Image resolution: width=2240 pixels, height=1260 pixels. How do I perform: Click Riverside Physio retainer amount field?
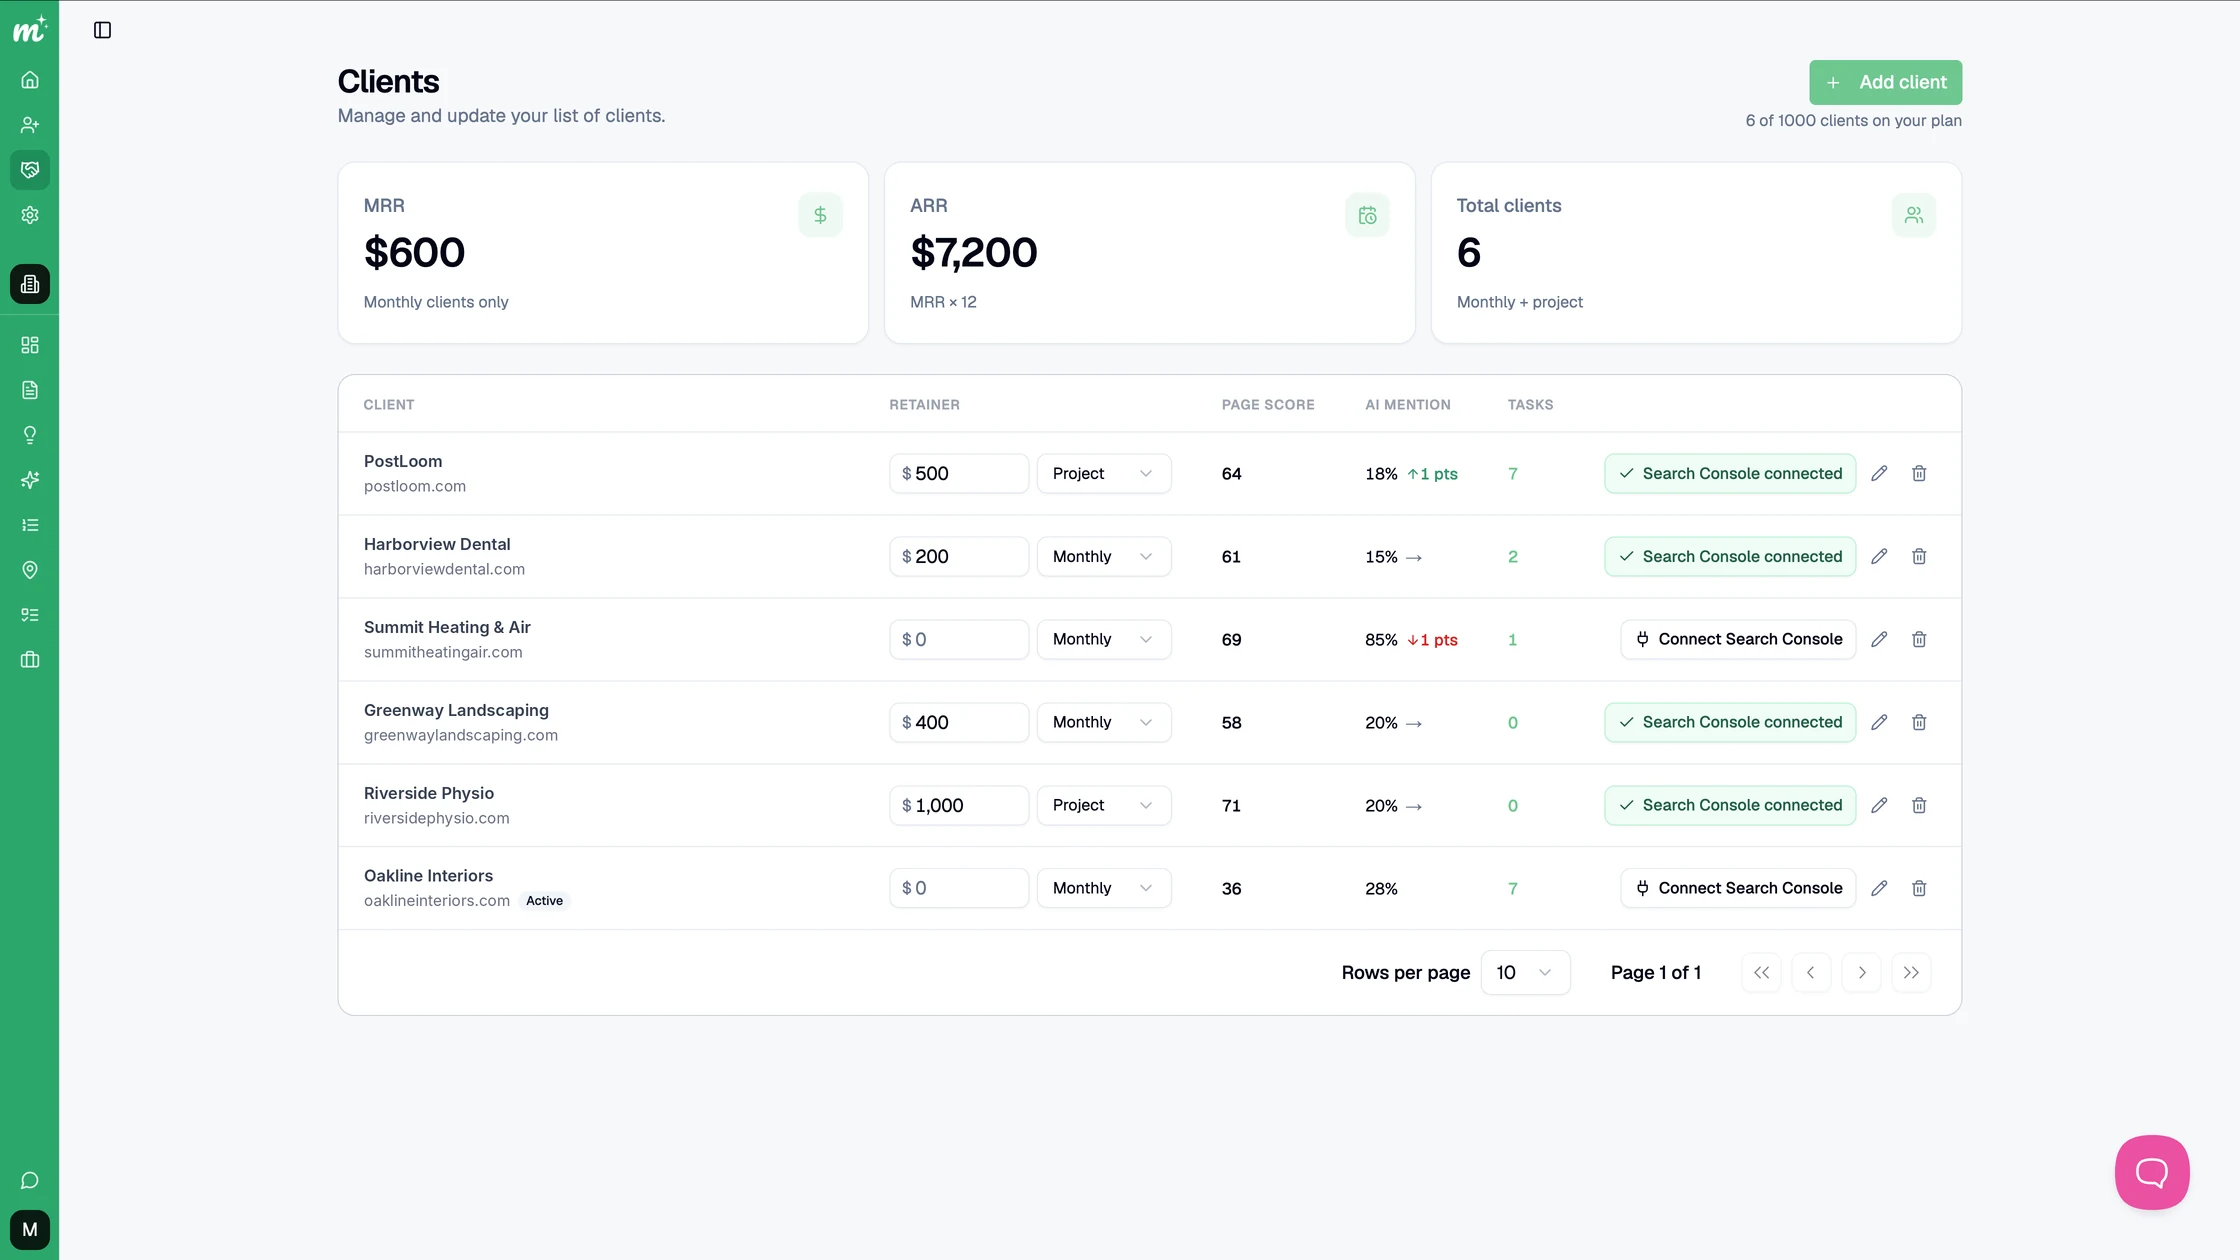[959, 806]
